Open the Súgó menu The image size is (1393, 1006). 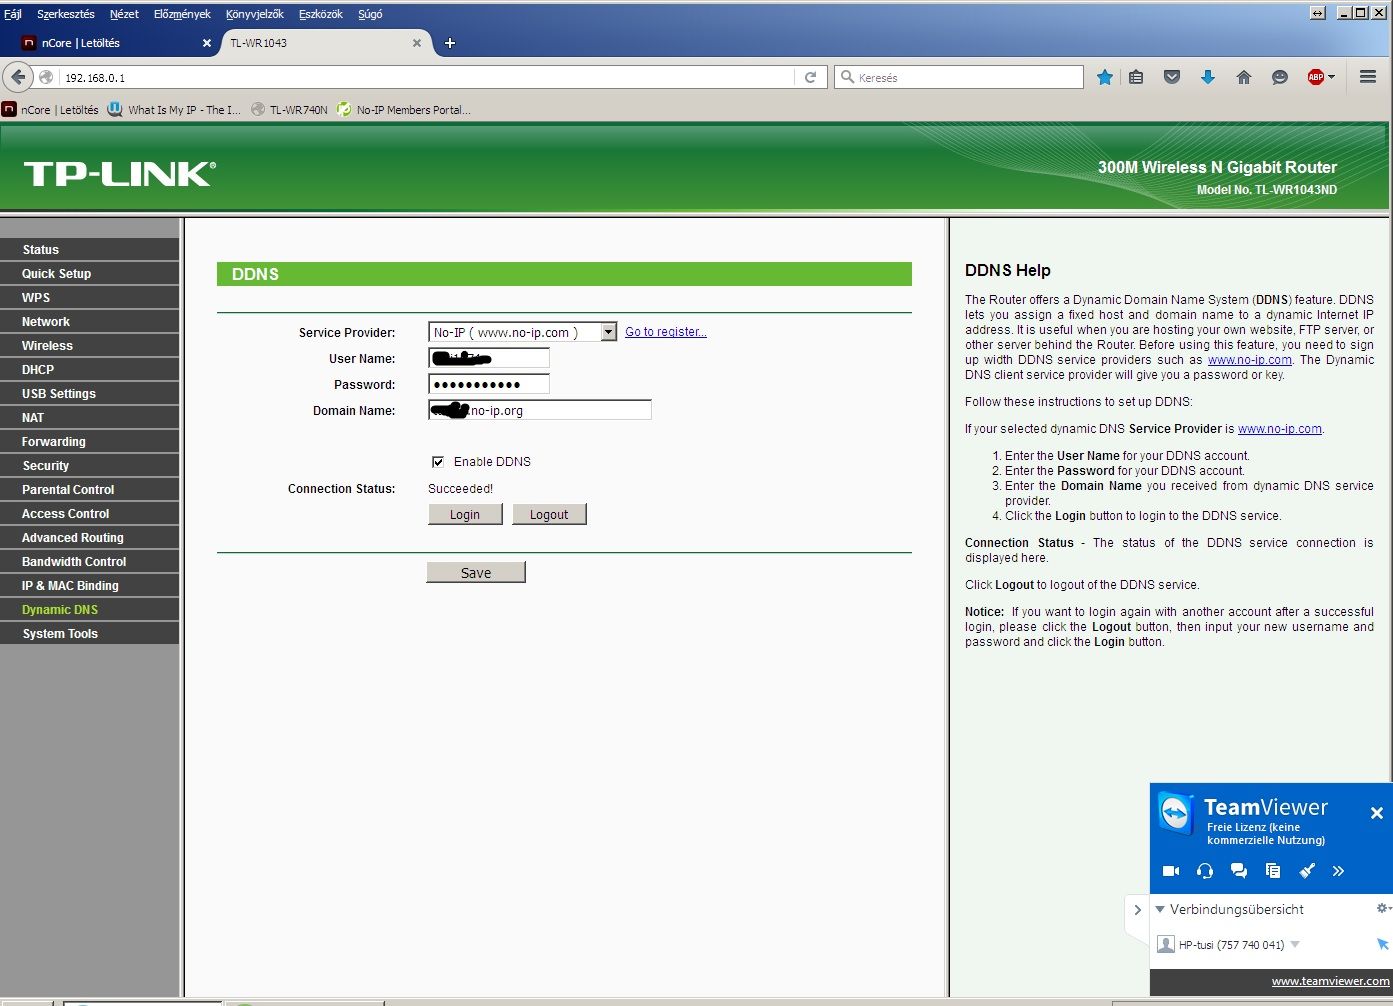pos(370,14)
